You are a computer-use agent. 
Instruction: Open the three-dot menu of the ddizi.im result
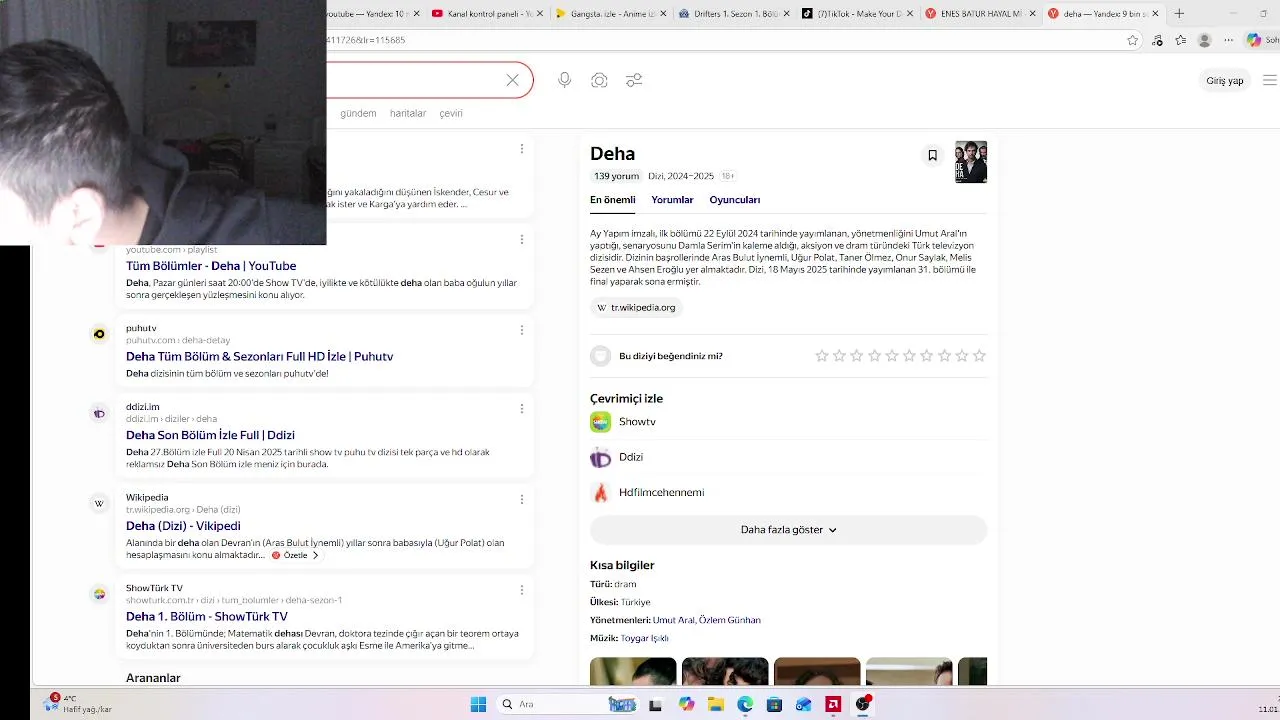point(522,408)
